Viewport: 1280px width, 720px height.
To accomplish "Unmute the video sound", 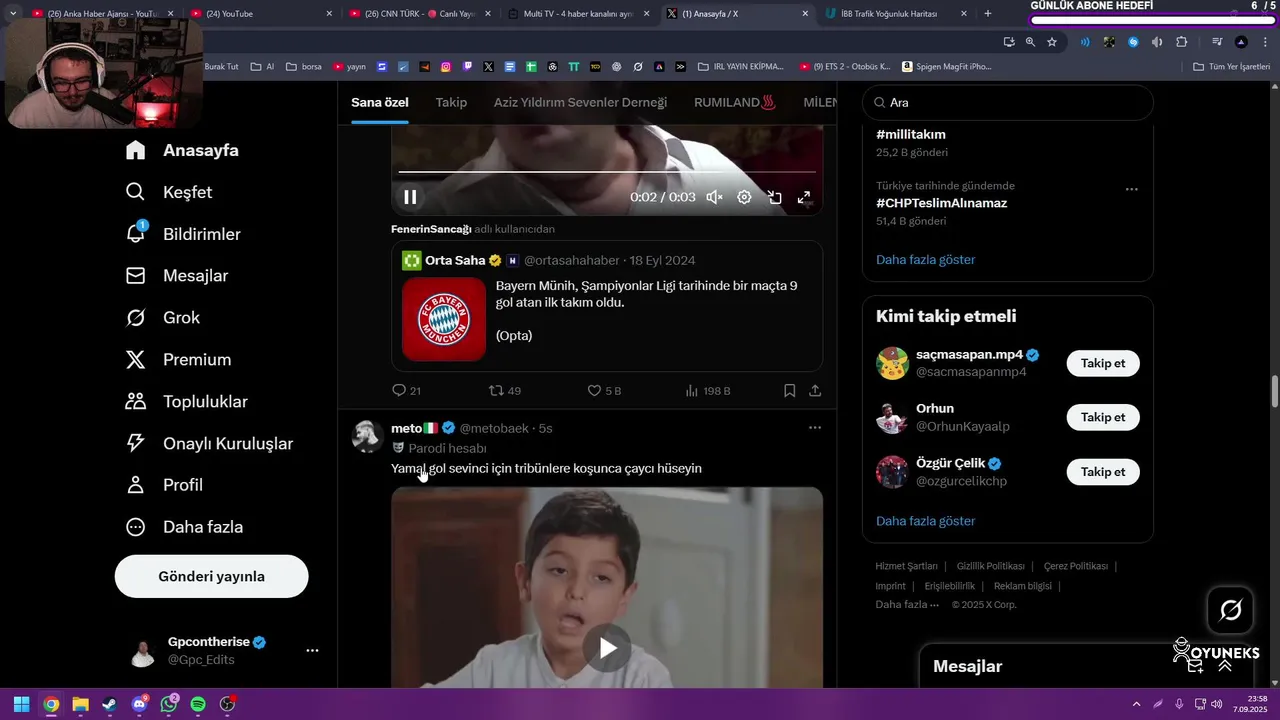I will click(714, 197).
